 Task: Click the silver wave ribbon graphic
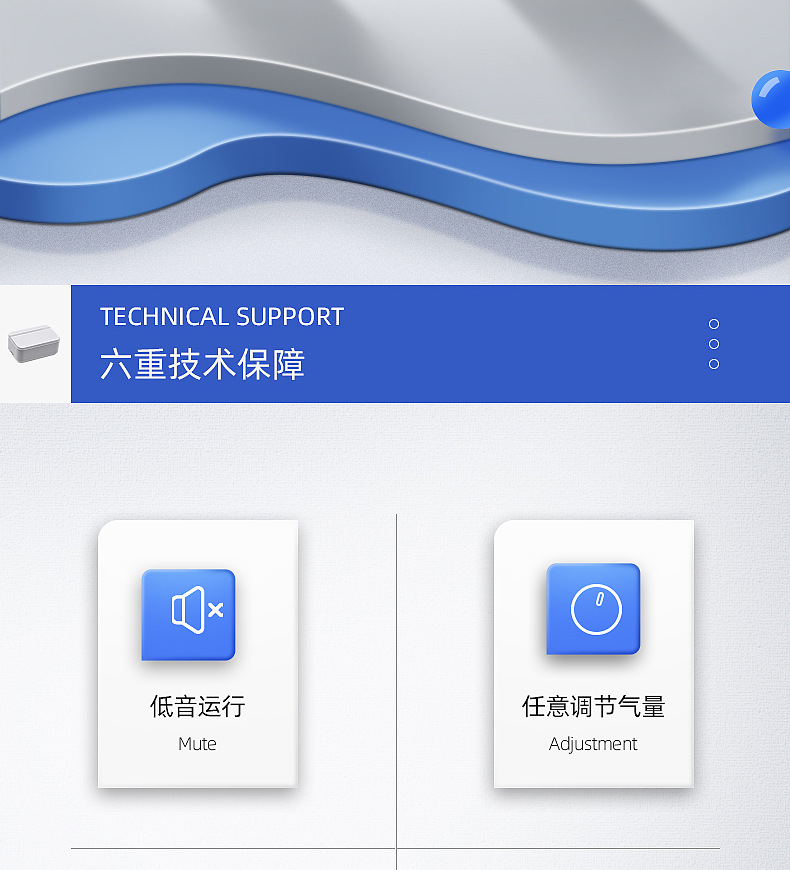tap(388, 94)
